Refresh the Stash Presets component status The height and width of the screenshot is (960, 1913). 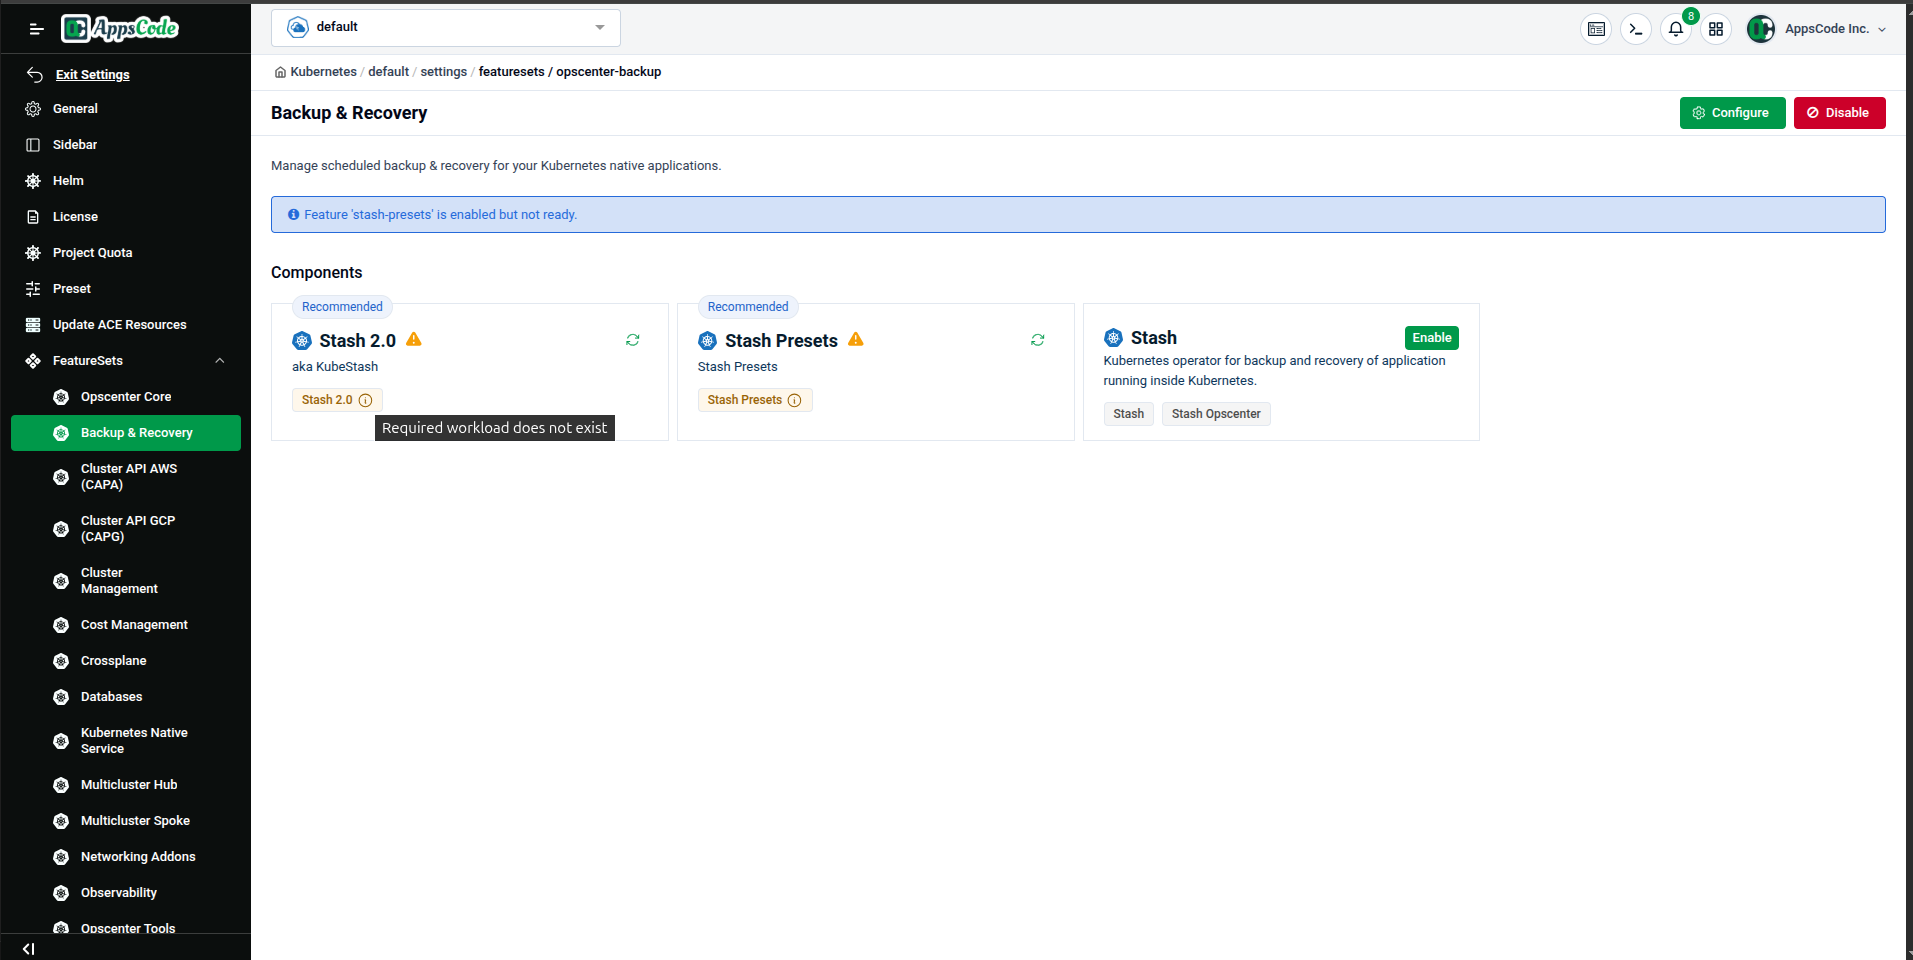[1037, 340]
